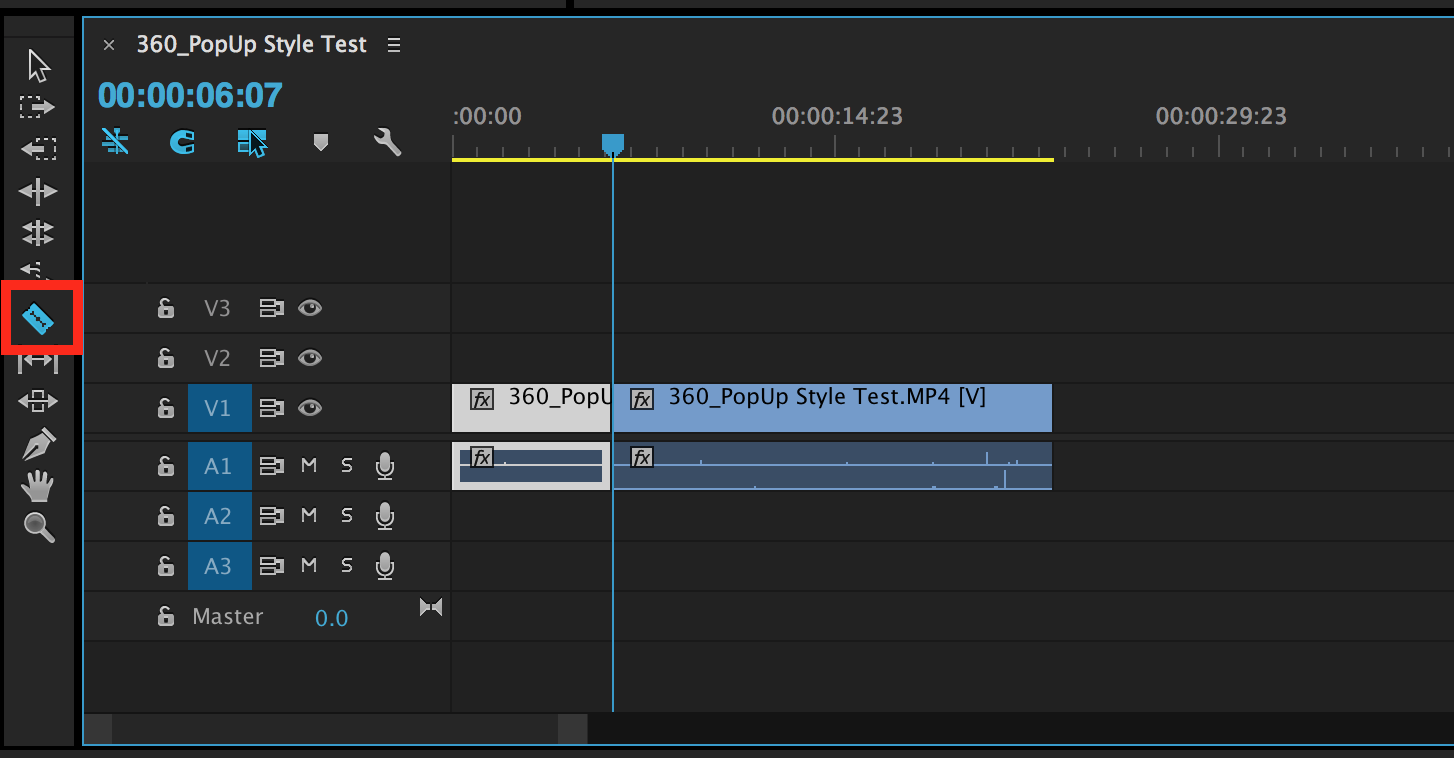
Task: Select the Slip tool
Action: point(38,362)
